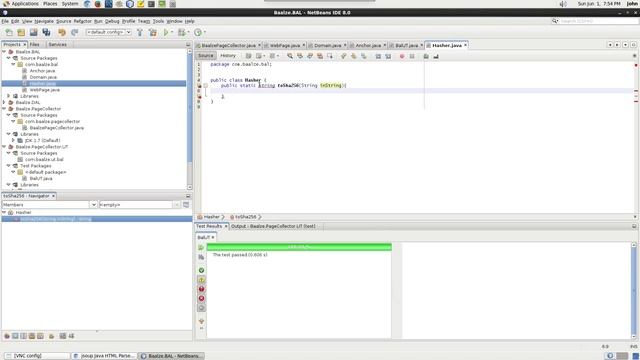The width and height of the screenshot is (640, 360).
Task: Click the editor Find Selection magnifier icon
Action: 290,56
